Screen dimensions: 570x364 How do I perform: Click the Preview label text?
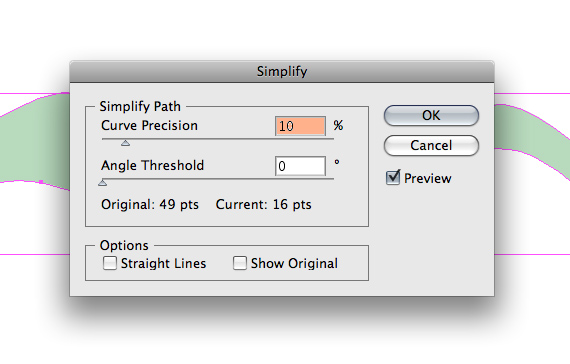[x=428, y=179]
